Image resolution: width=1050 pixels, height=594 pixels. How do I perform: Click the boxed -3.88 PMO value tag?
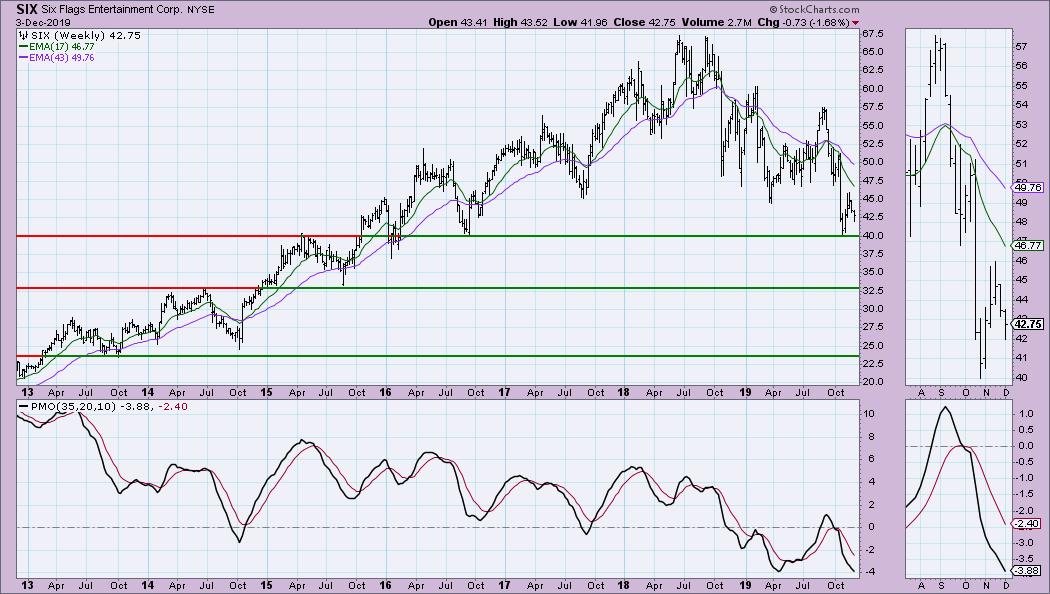pyautogui.click(x=1027, y=571)
